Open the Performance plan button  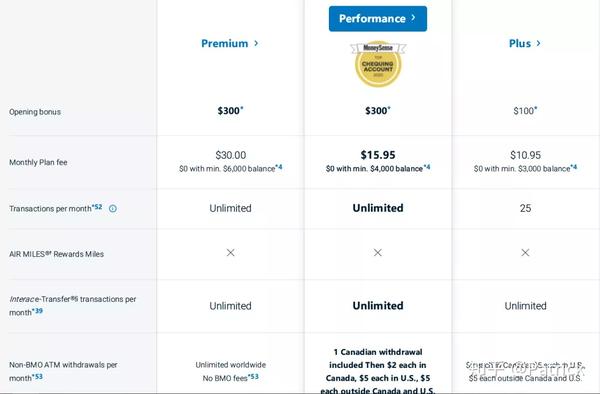(x=378, y=18)
